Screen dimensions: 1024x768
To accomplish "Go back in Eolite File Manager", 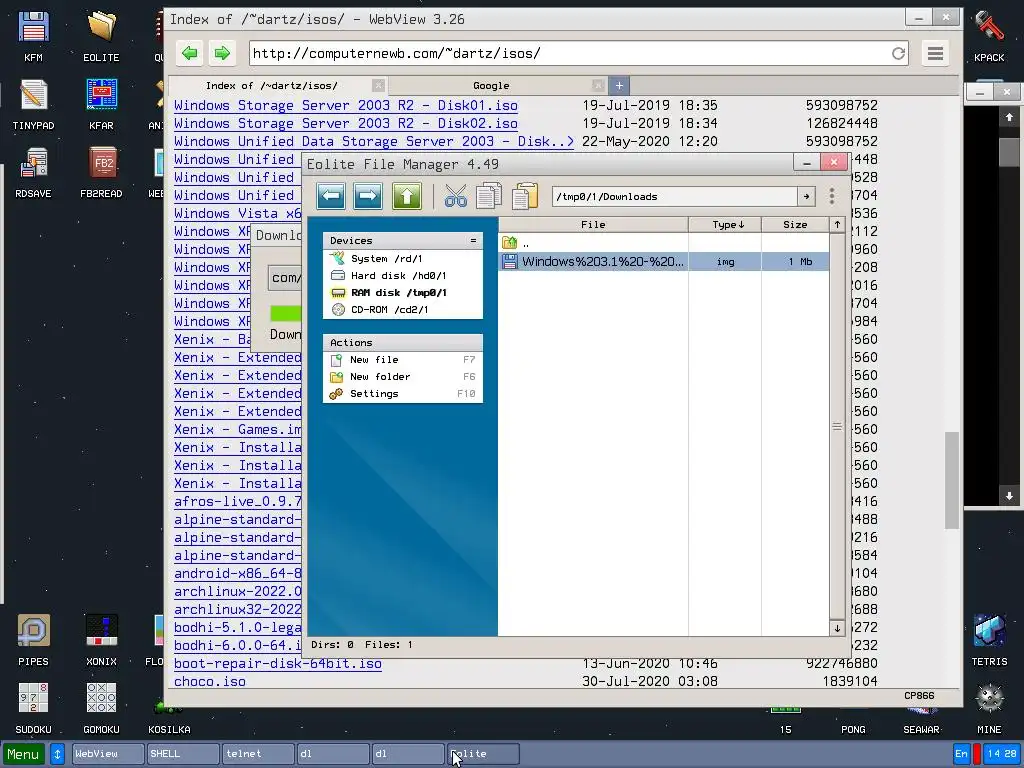I will [x=331, y=196].
